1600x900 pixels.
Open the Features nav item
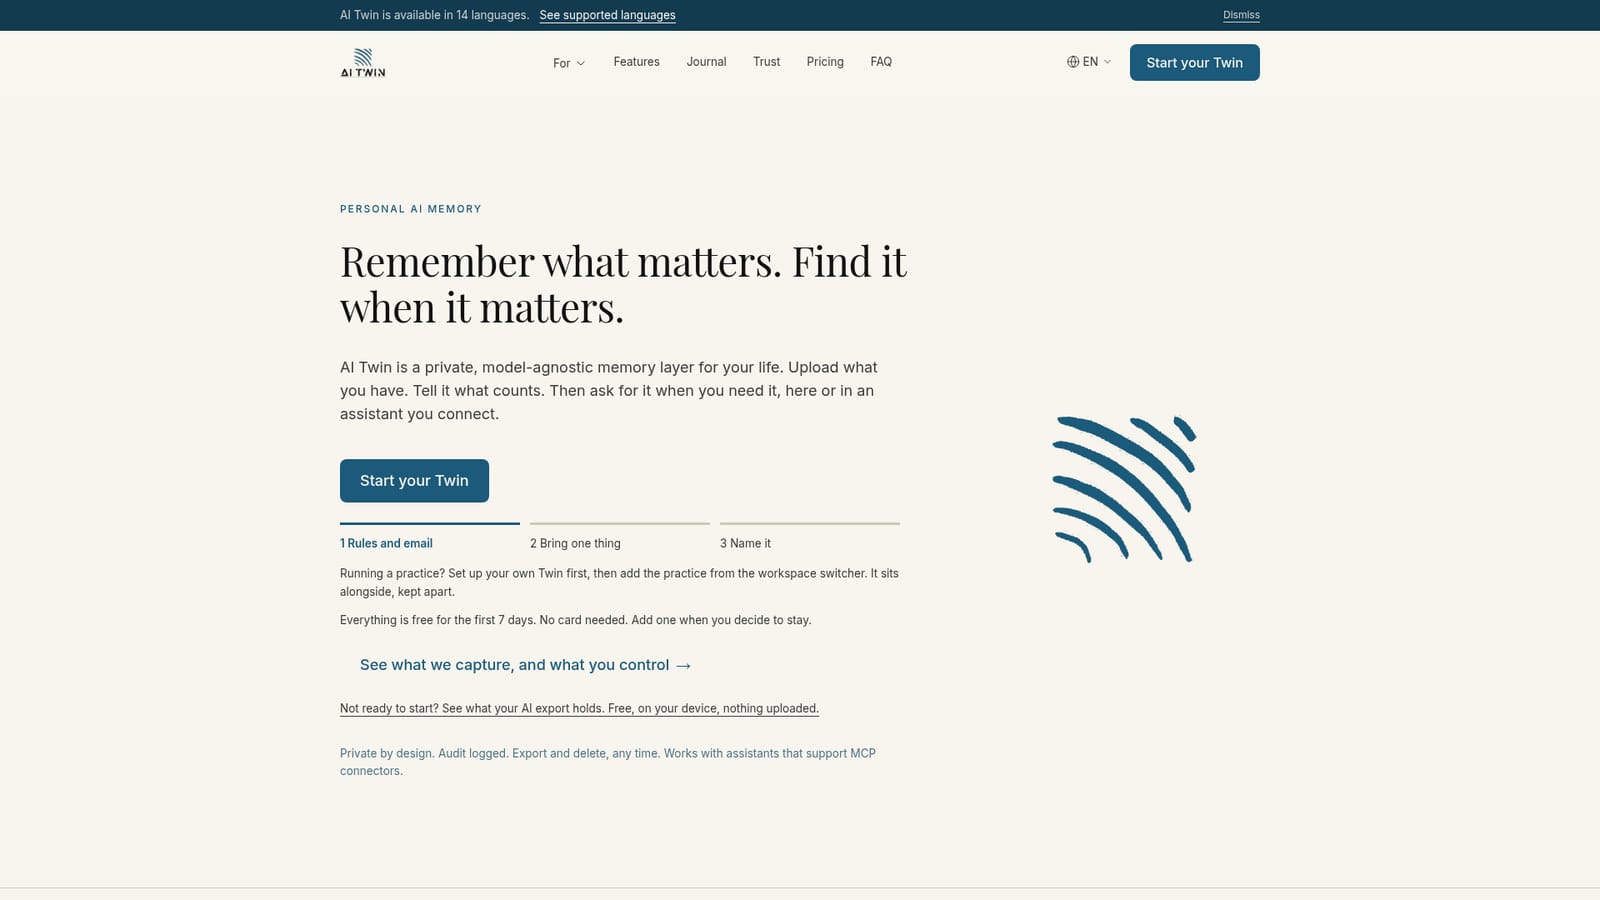(636, 62)
